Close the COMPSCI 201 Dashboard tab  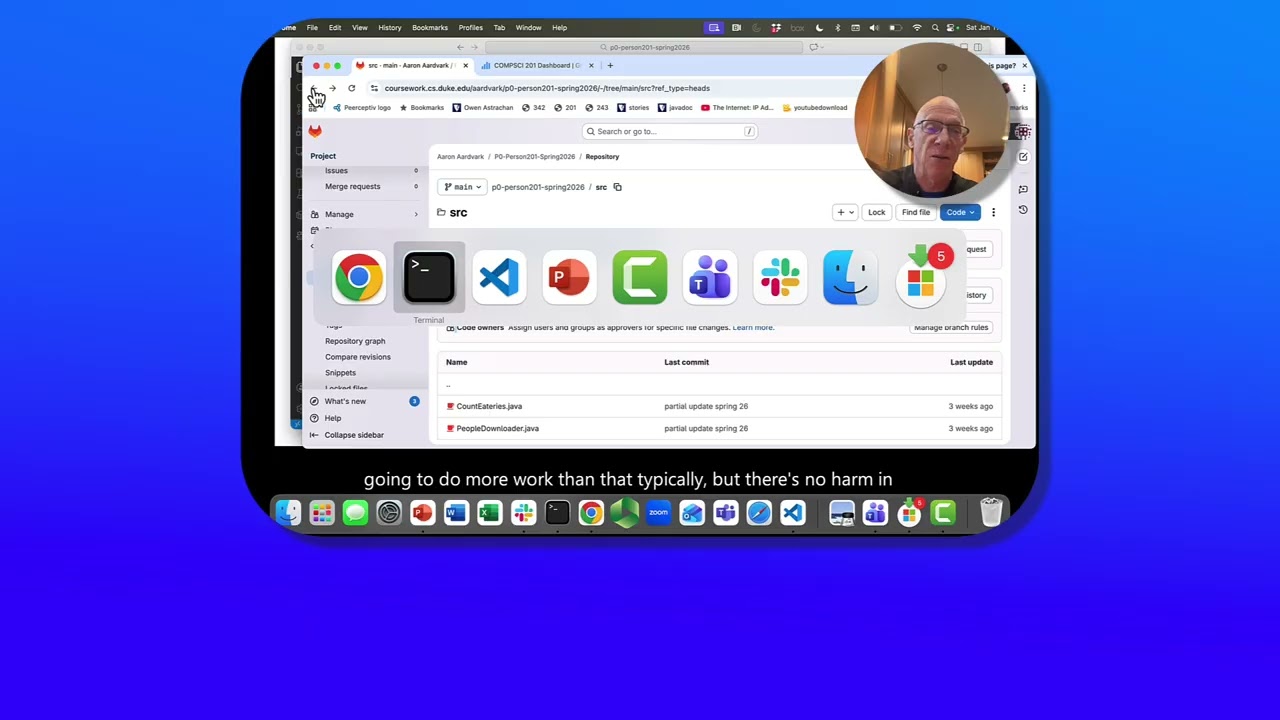click(x=591, y=65)
